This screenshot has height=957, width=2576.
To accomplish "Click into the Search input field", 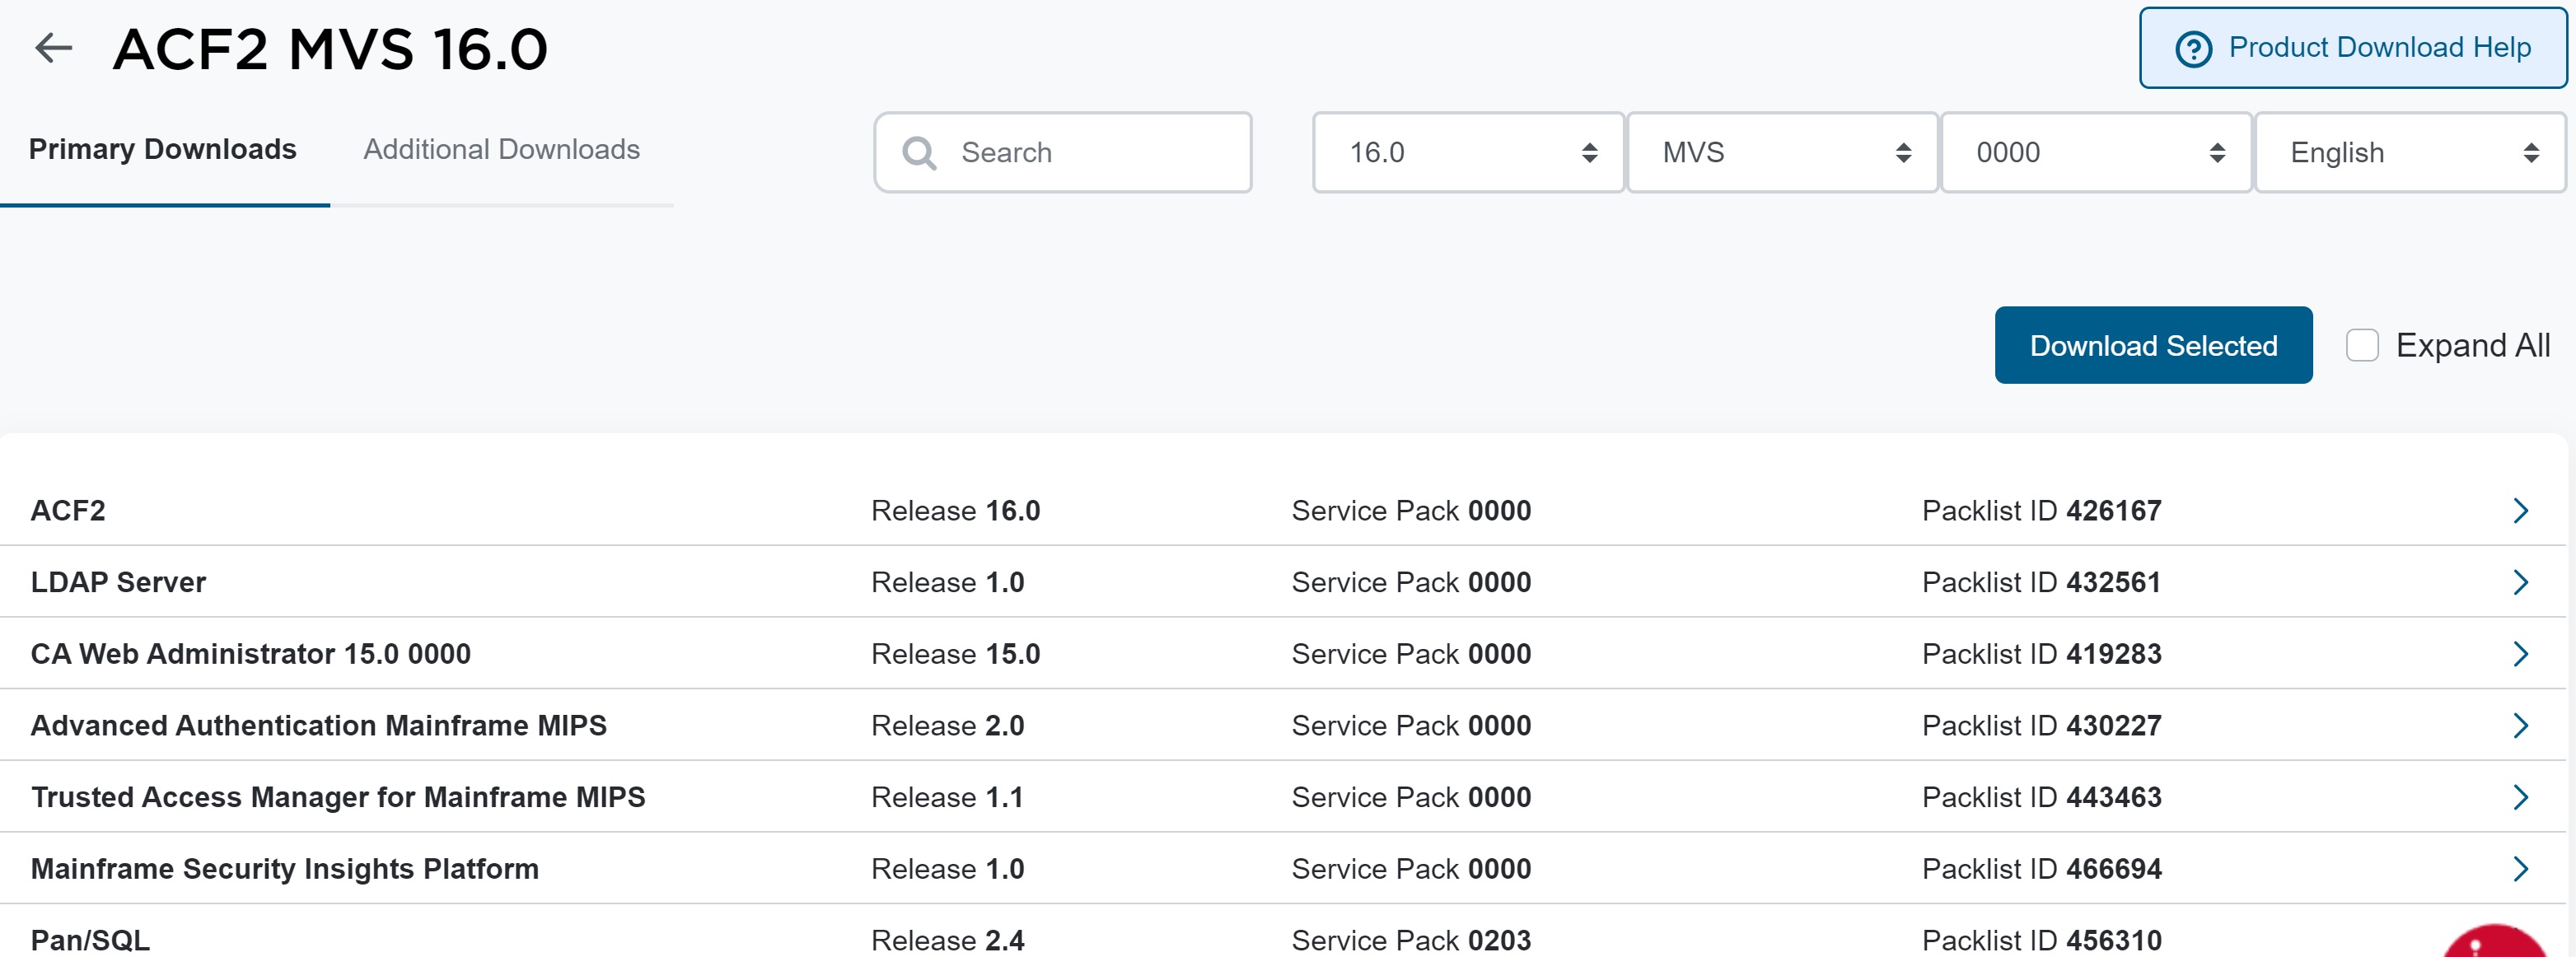I will pos(1090,153).
